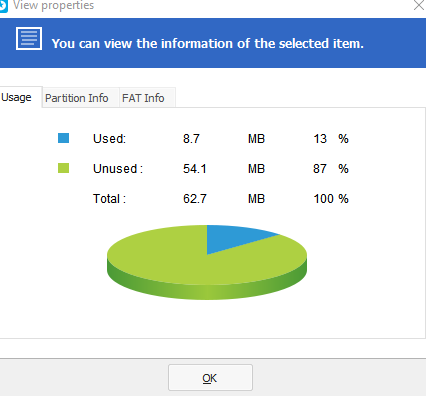The height and width of the screenshot is (396, 426).
Task: Click the 87 % unused percentage
Action: pyautogui.click(x=331, y=169)
